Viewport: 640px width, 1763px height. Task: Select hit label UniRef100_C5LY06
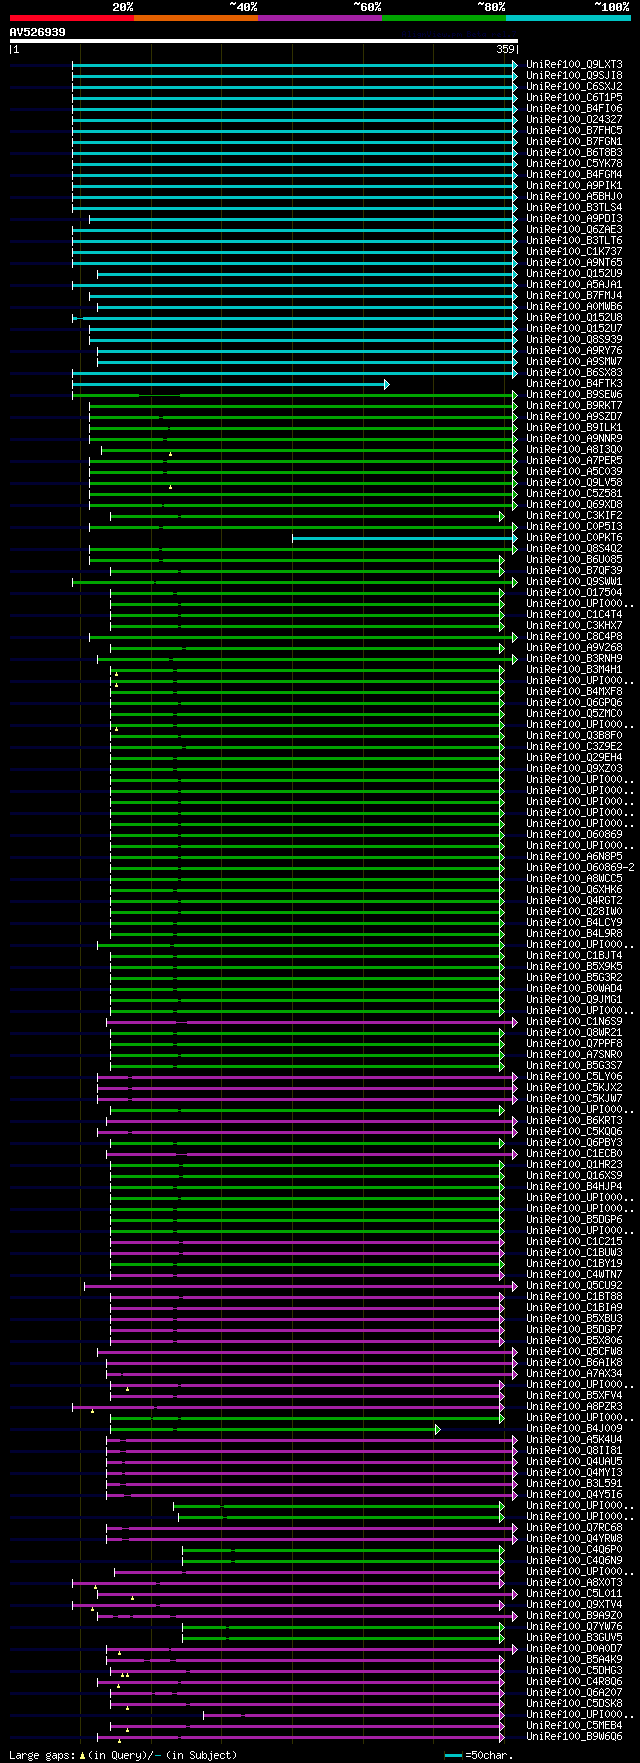point(574,1077)
